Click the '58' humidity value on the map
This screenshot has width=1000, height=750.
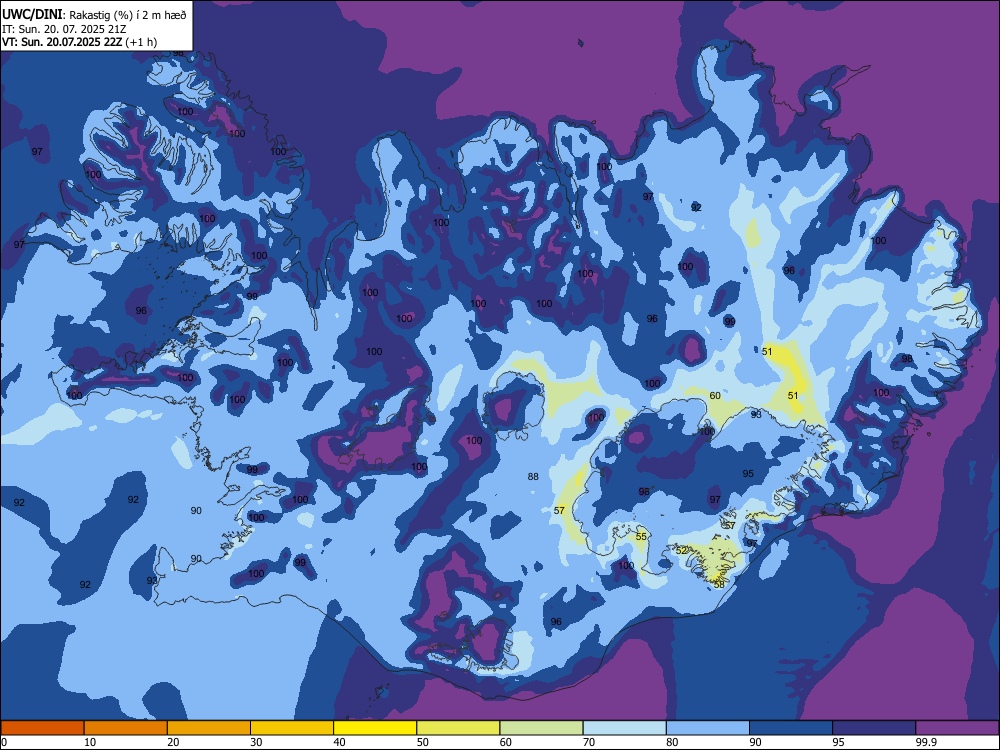[x=719, y=584]
